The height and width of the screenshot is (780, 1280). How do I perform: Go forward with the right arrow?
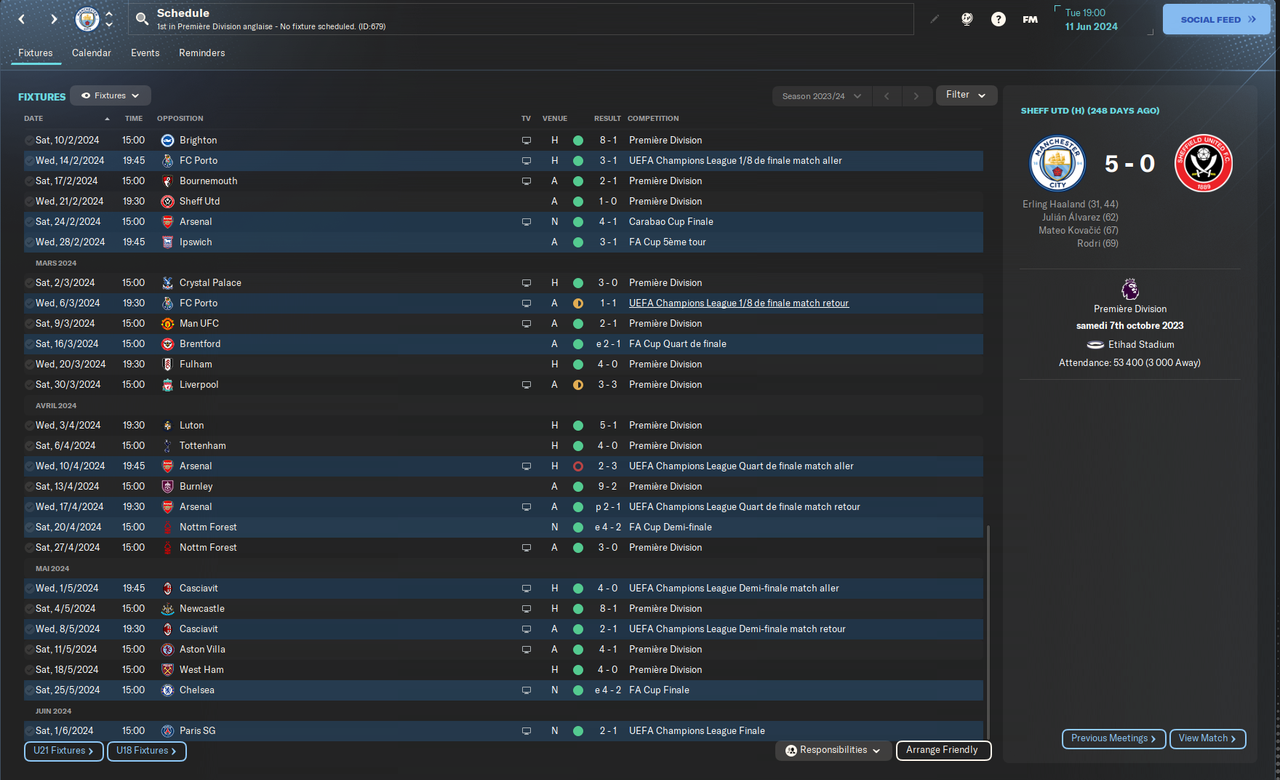[x=53, y=19]
